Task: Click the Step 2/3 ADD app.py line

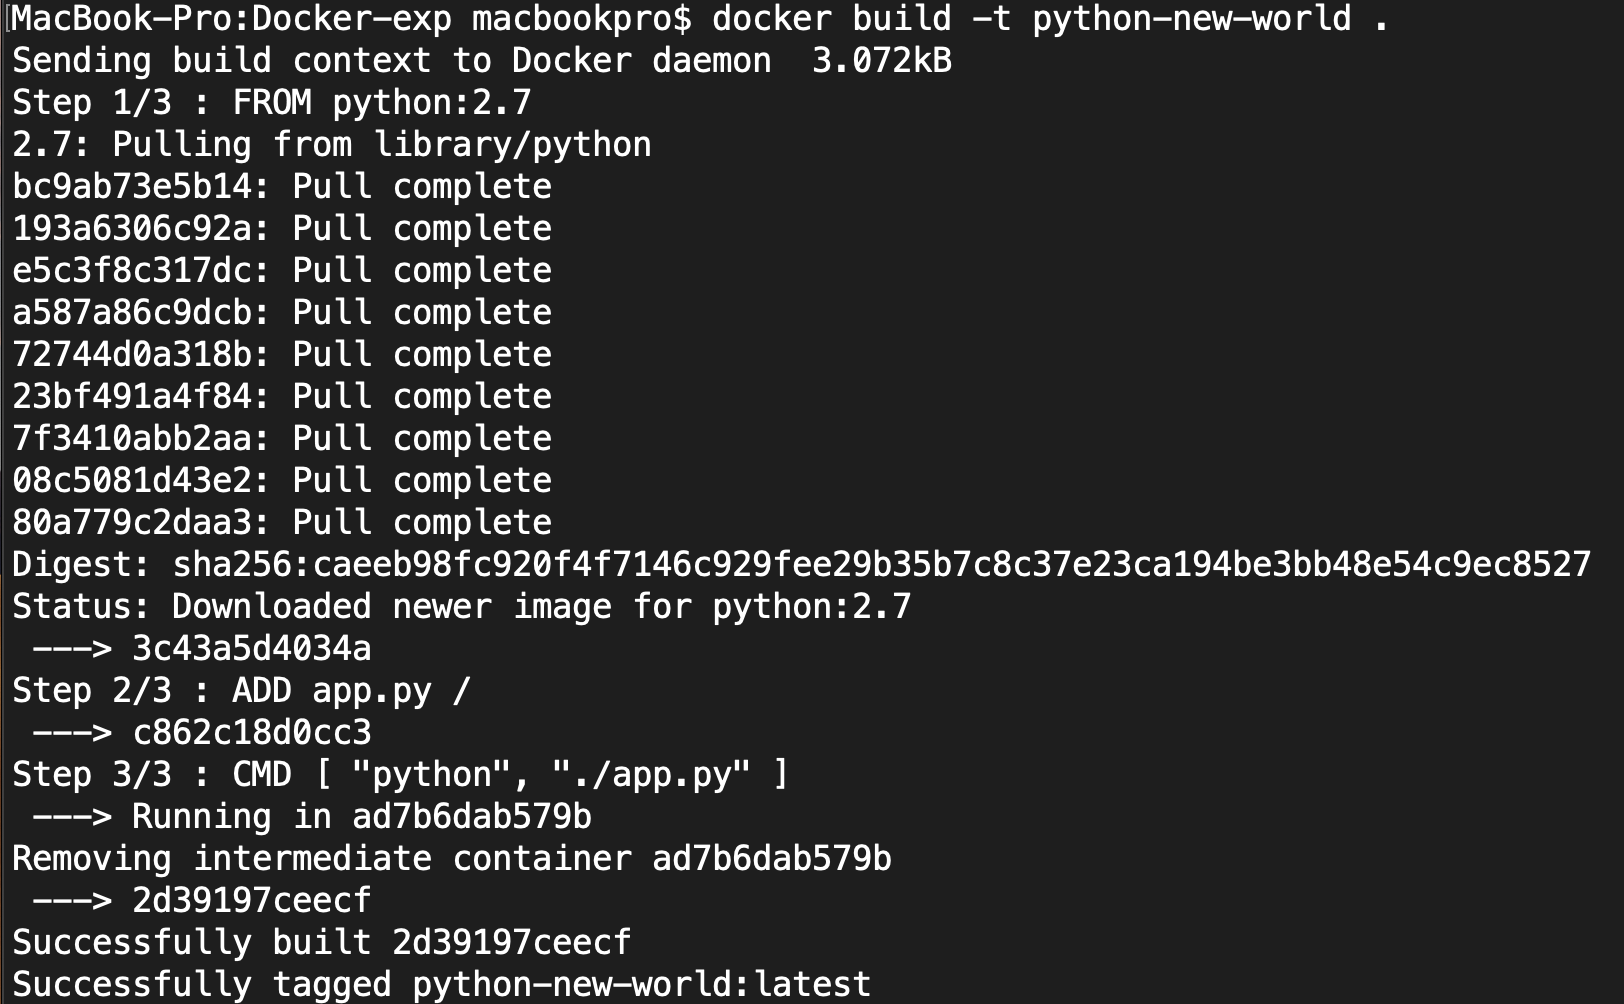Action: [241, 691]
